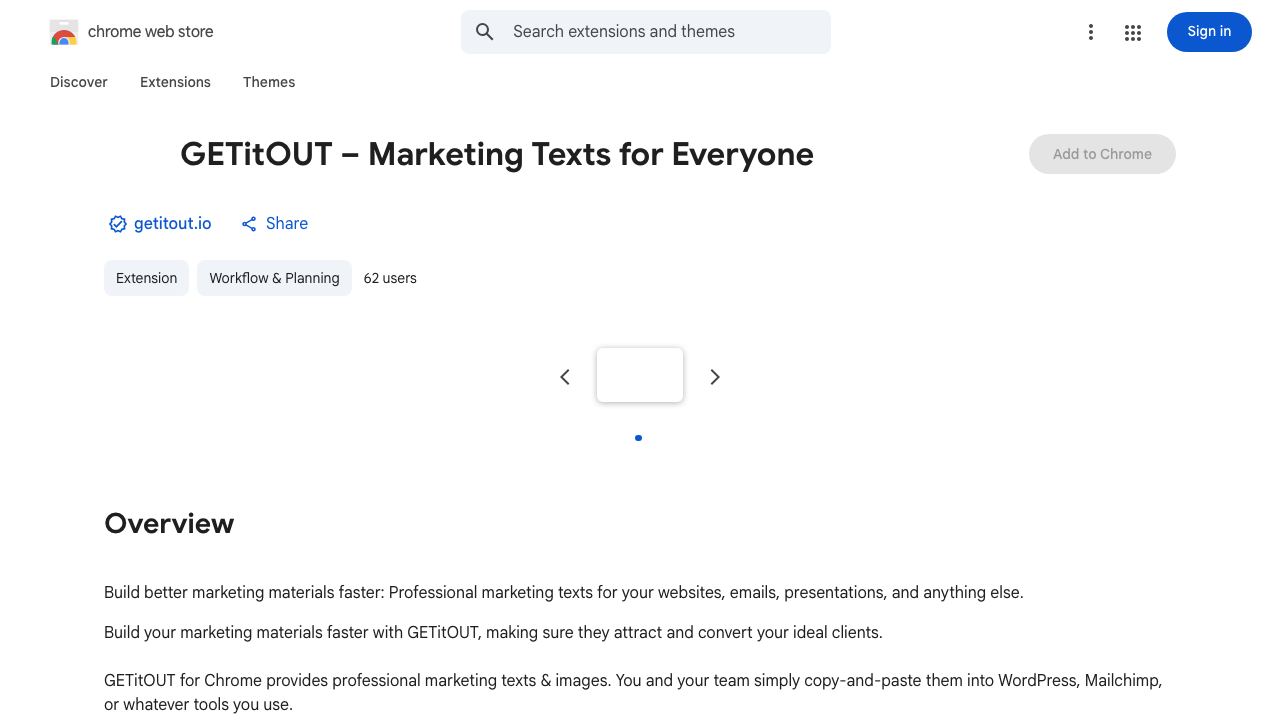Viewport: 1280px width, 720px height.
Task: Click the verified badge beside getitout.io
Action: 118,224
